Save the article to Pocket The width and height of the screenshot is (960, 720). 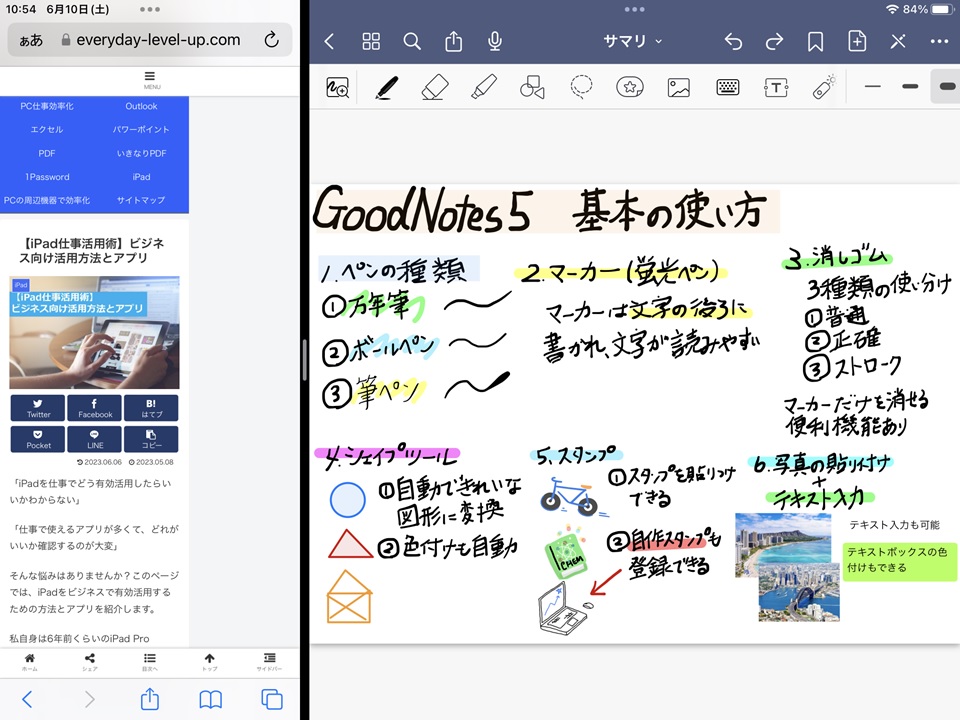click(38, 439)
